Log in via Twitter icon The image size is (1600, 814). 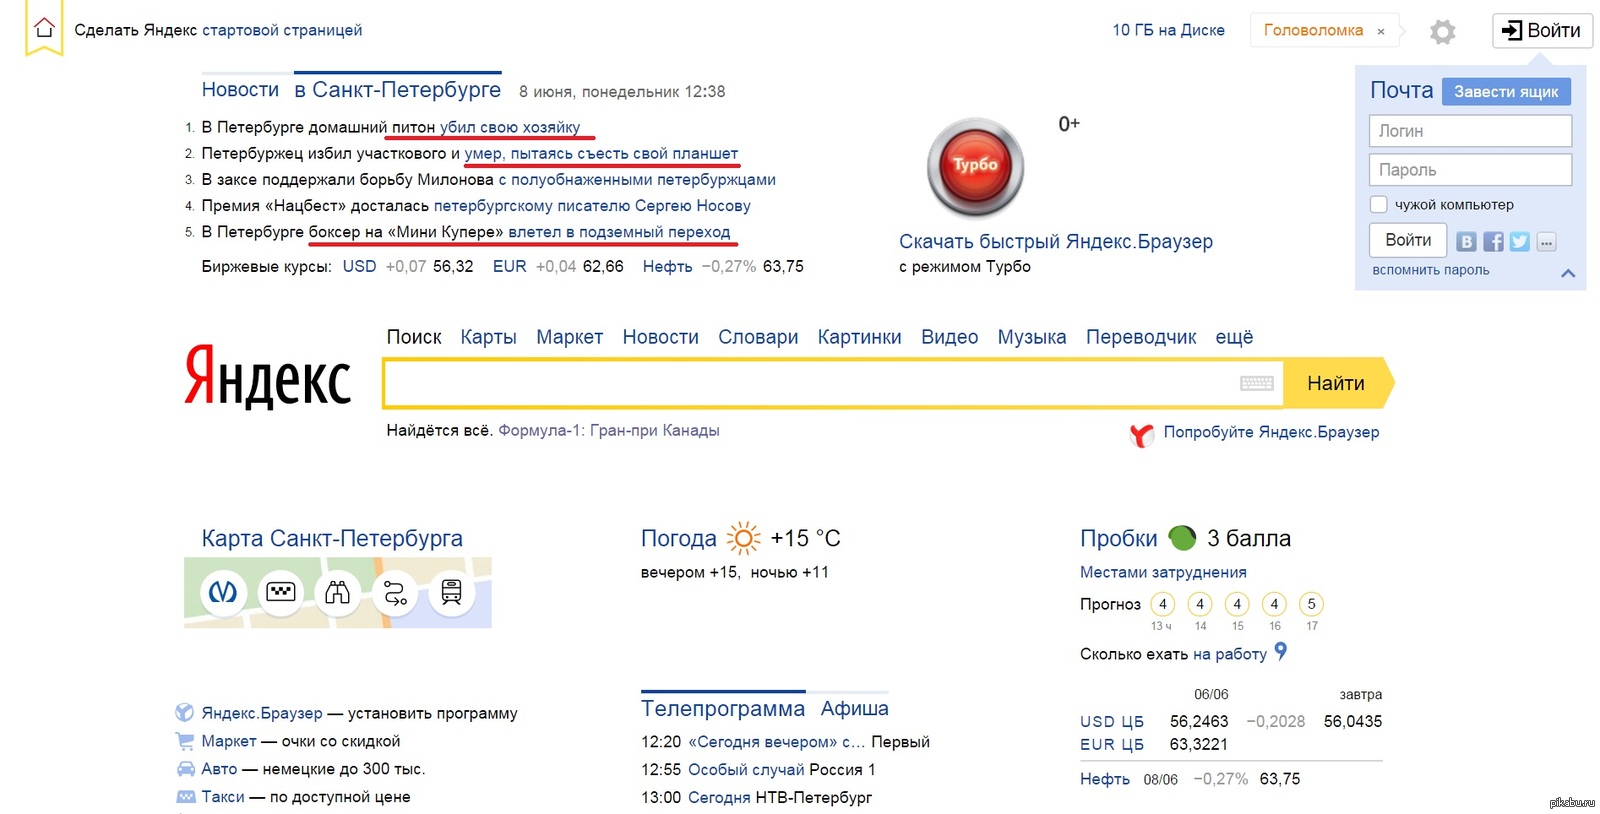coord(1519,241)
